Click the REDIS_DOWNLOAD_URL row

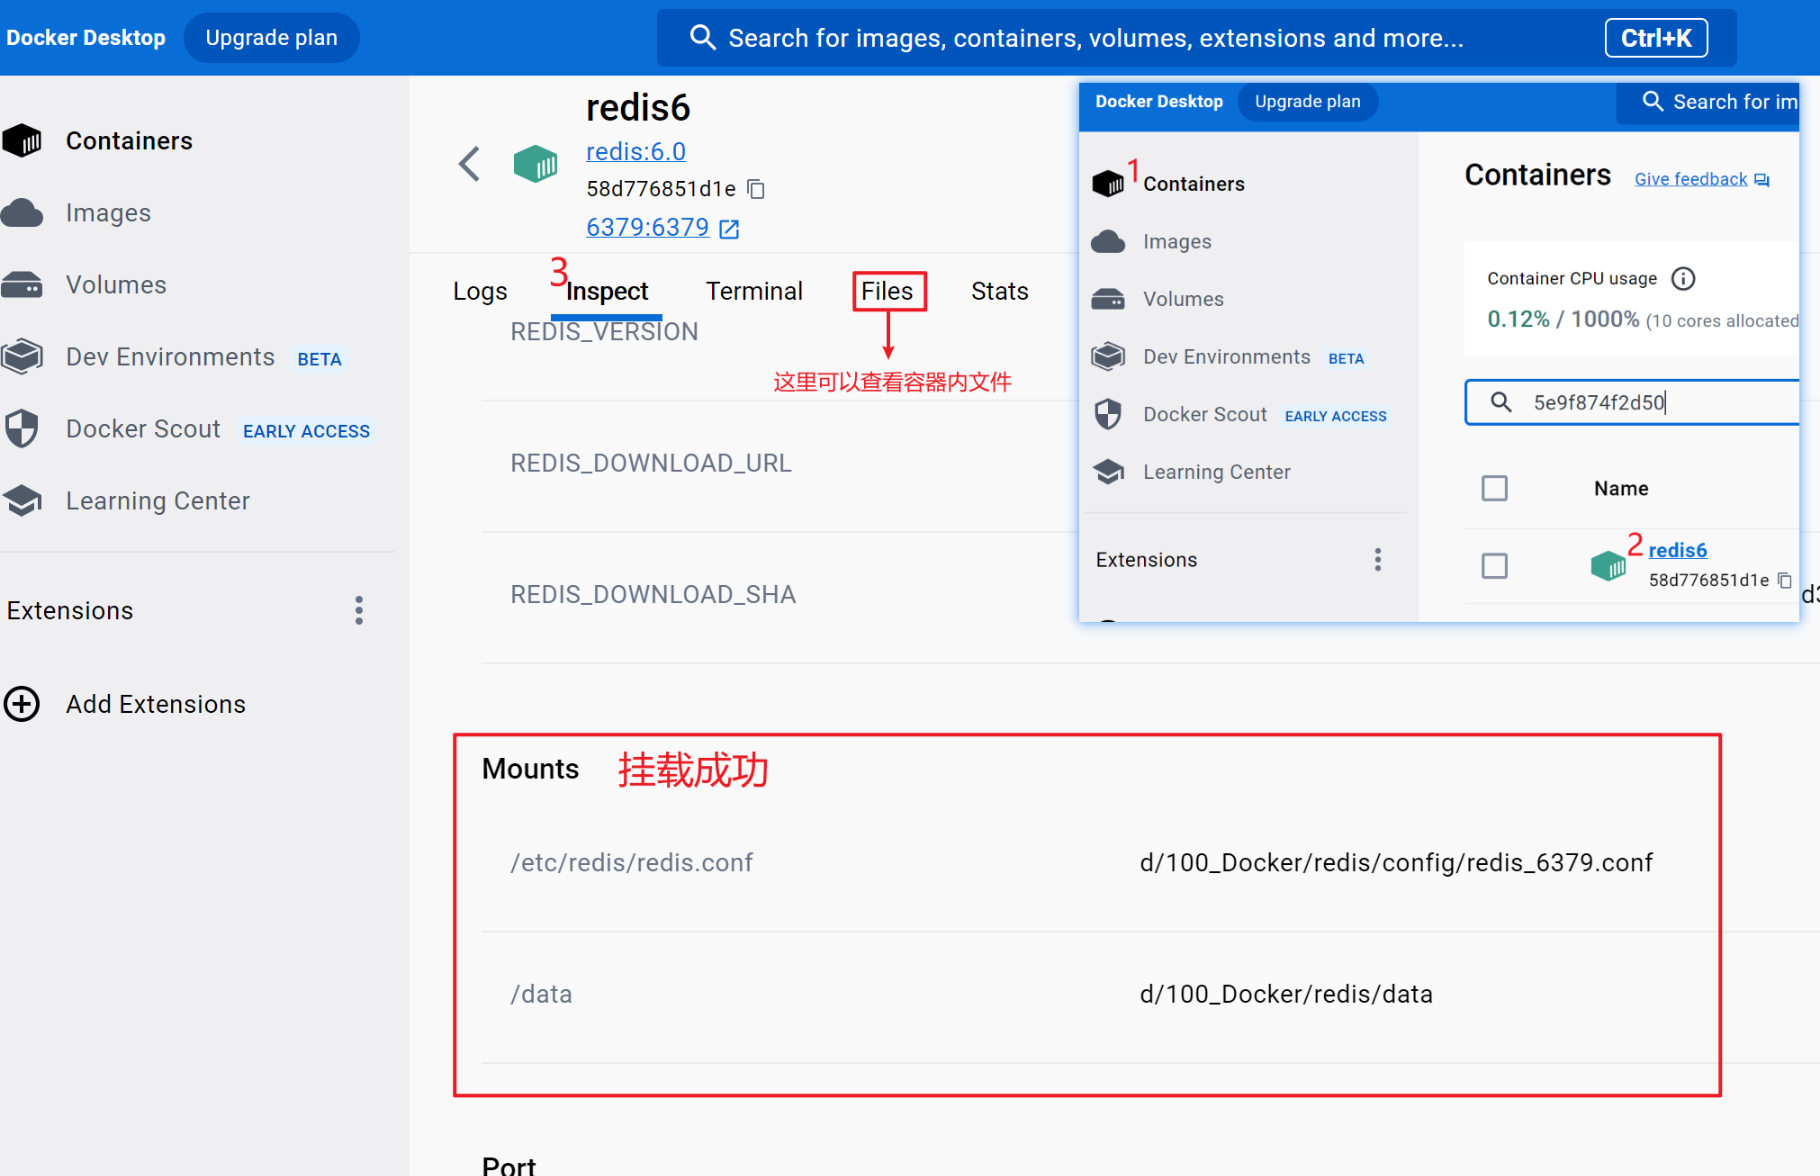pyautogui.click(x=651, y=463)
